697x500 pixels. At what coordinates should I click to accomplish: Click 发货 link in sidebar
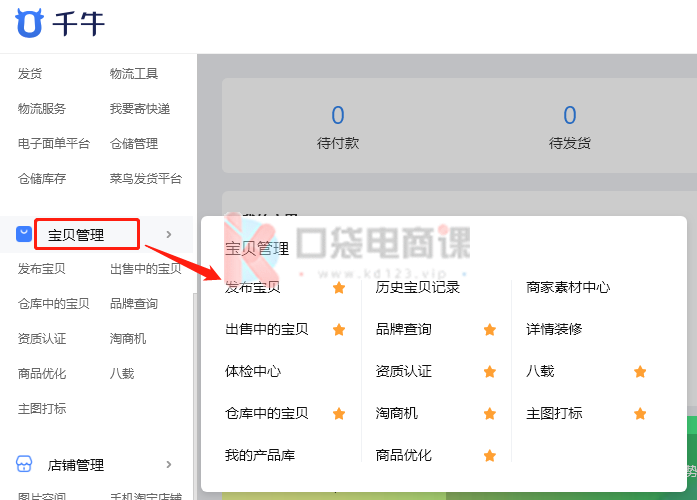[30, 73]
